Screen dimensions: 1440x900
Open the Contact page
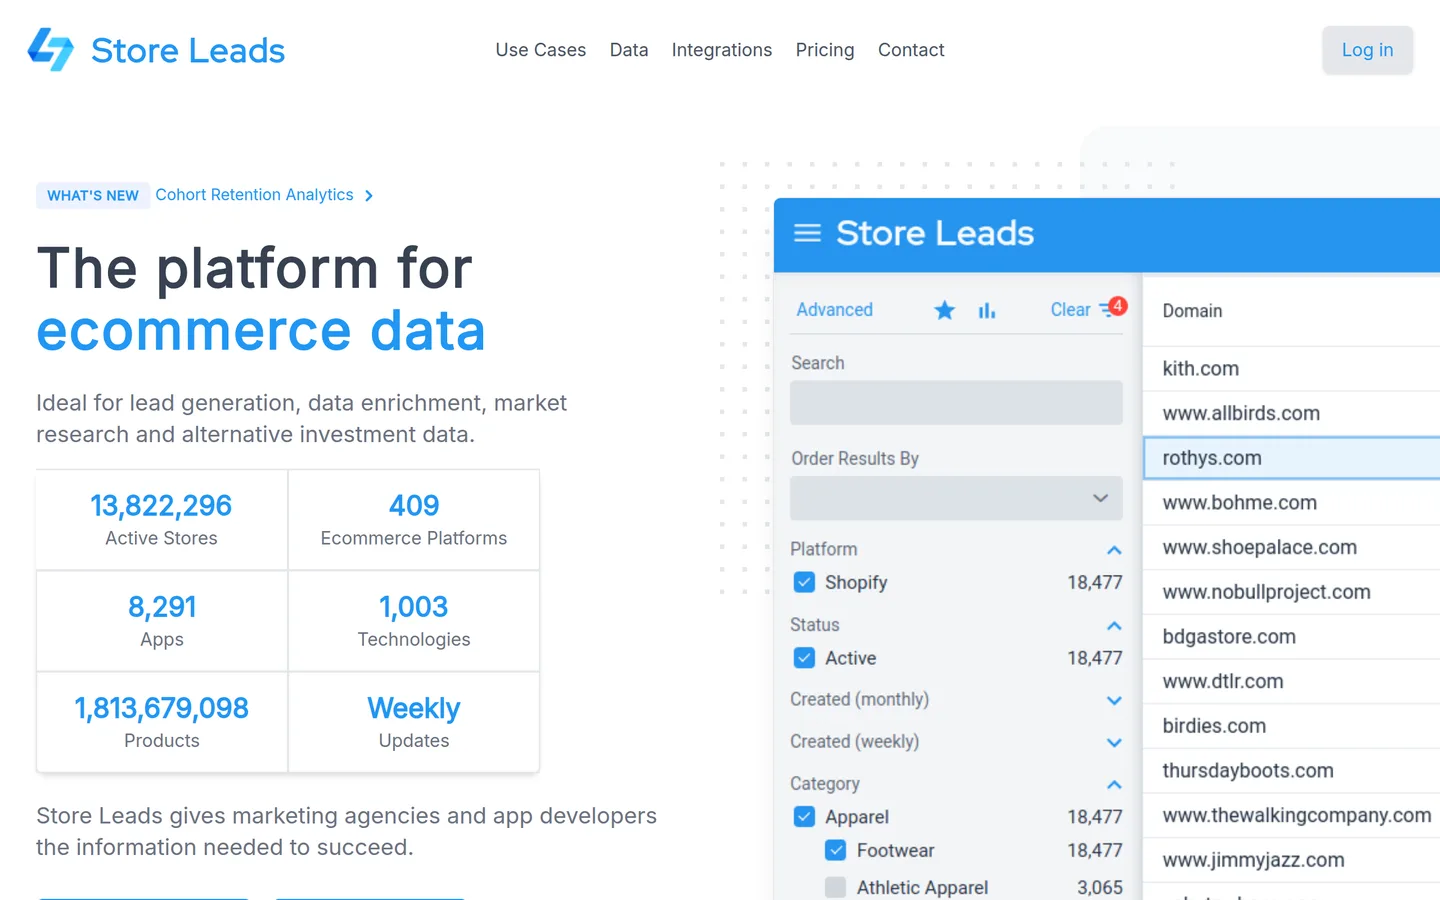[x=911, y=50]
